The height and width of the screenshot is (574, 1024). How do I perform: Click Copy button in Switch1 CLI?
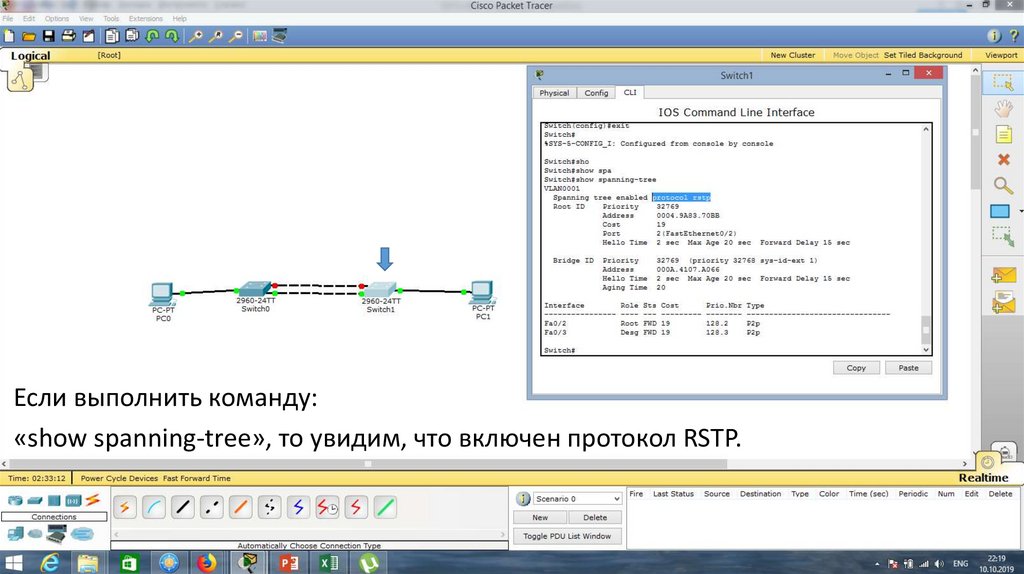pyautogui.click(x=856, y=368)
